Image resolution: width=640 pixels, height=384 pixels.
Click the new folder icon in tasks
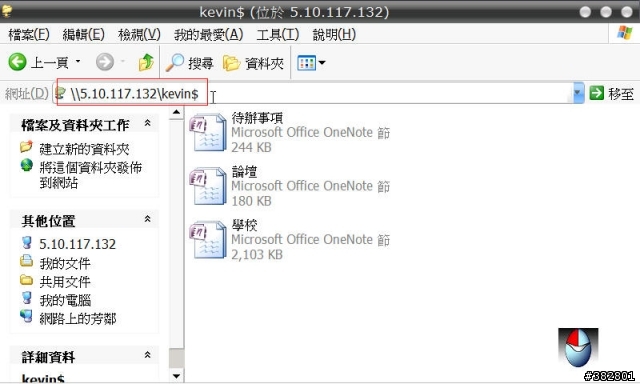(x=27, y=146)
